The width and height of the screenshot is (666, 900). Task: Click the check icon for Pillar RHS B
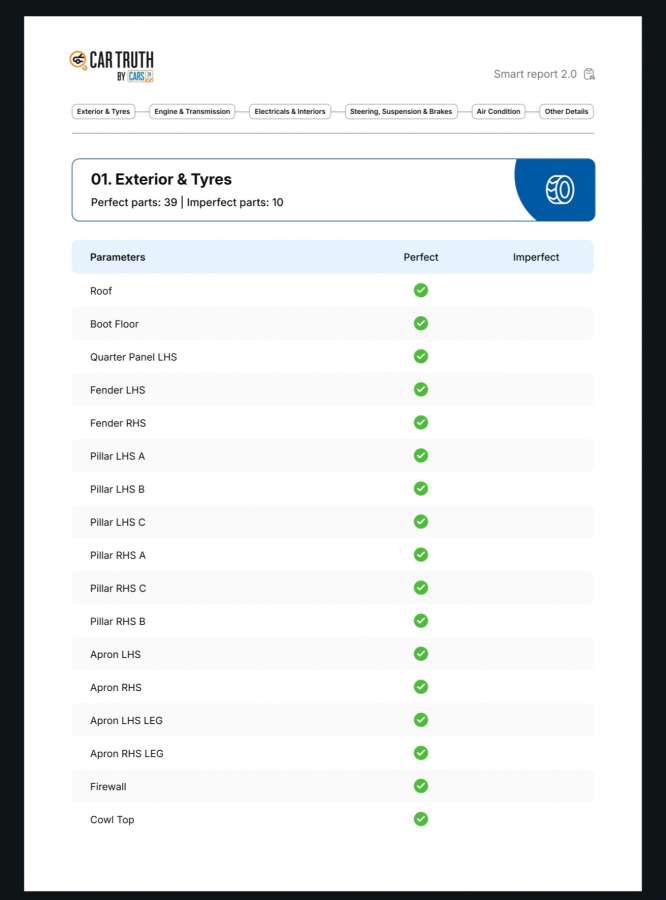coord(421,621)
